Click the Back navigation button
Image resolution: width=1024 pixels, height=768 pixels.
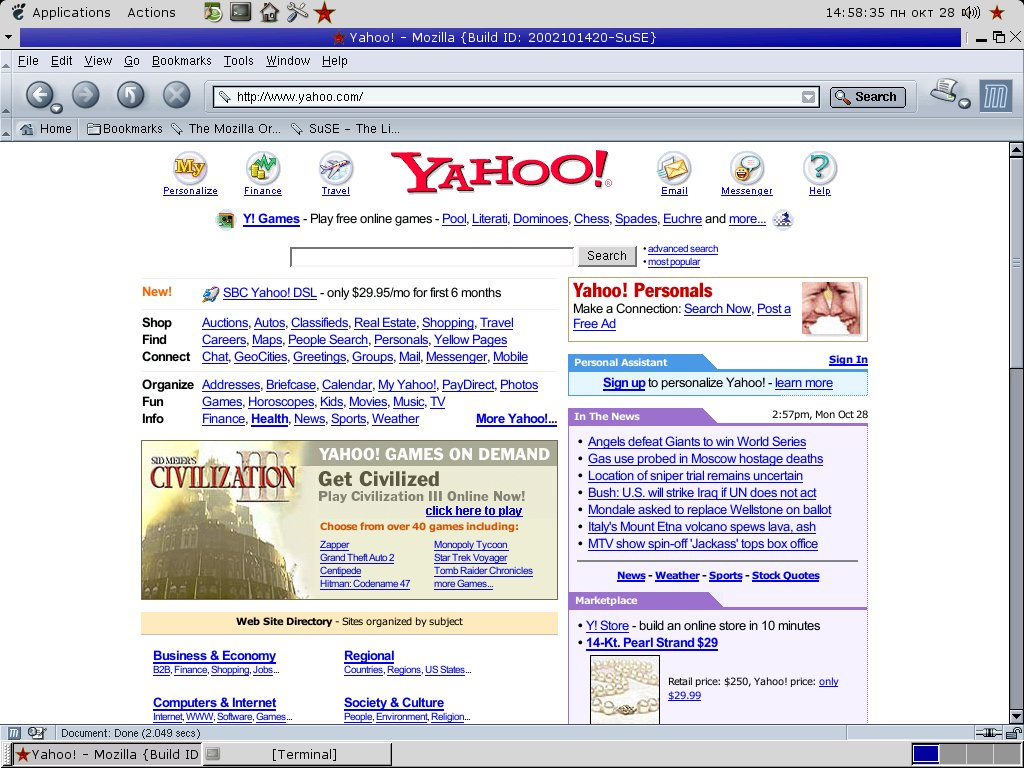(38, 95)
